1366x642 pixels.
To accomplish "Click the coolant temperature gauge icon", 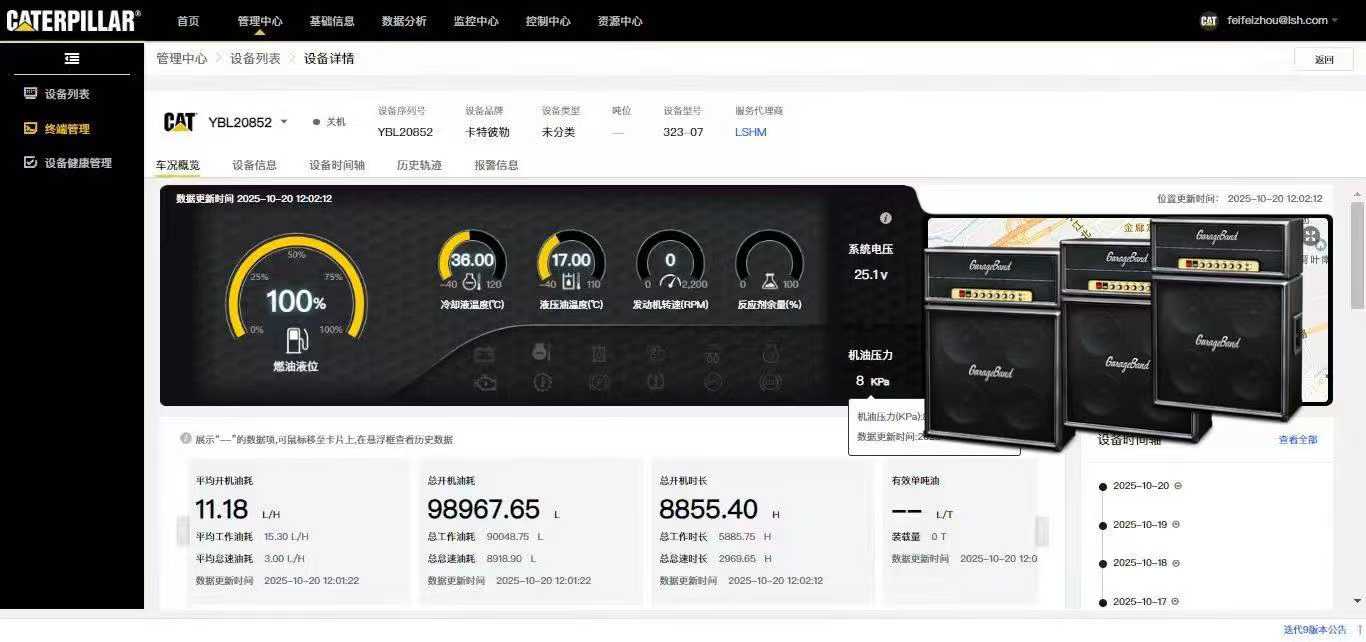I will pyautogui.click(x=472, y=283).
